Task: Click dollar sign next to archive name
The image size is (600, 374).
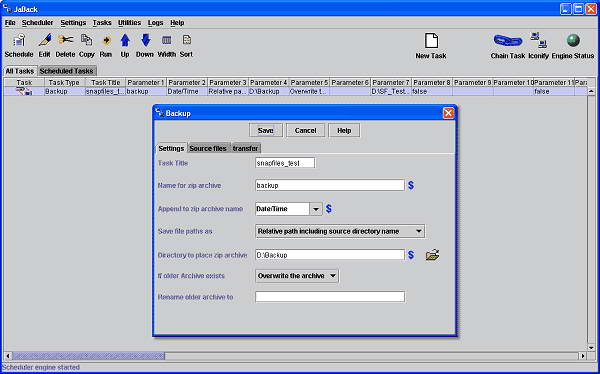Action: tap(411, 186)
